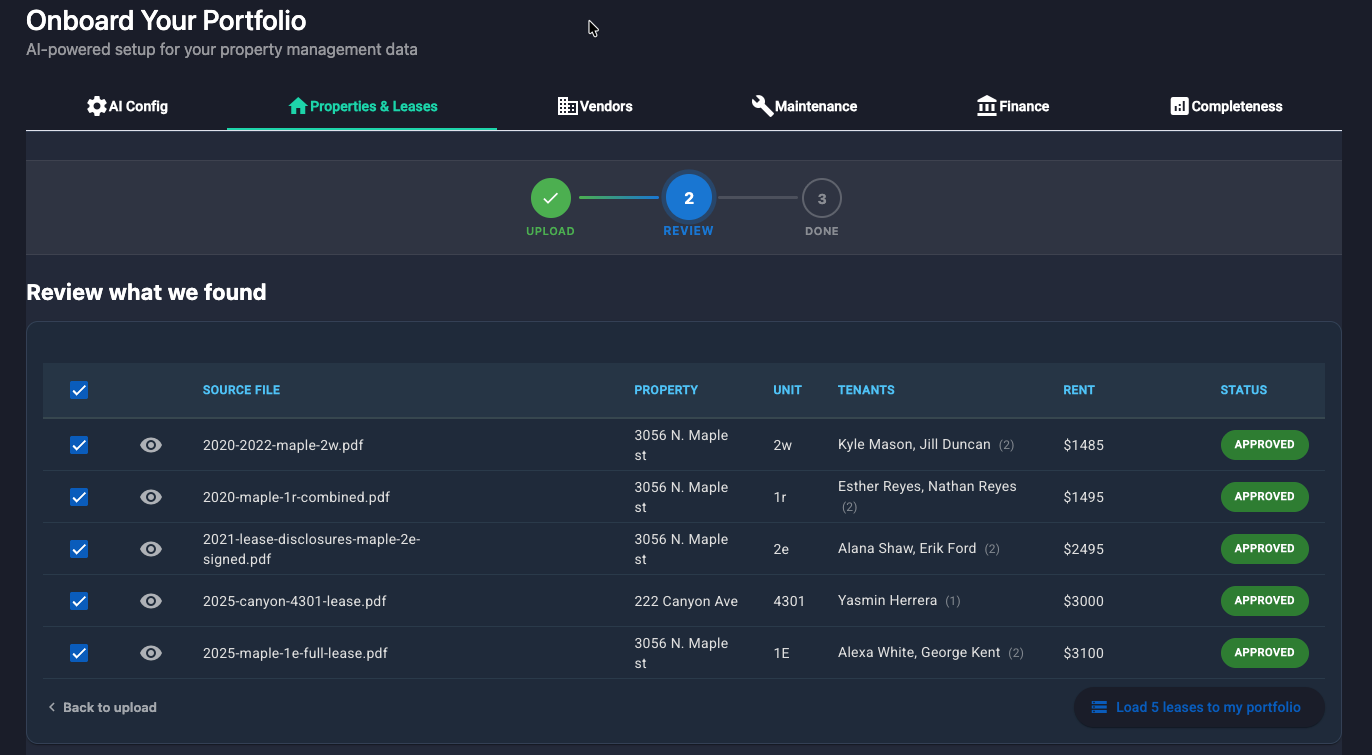This screenshot has height=755, width=1372.
Task: Click the Back to upload link
Action: 102,707
